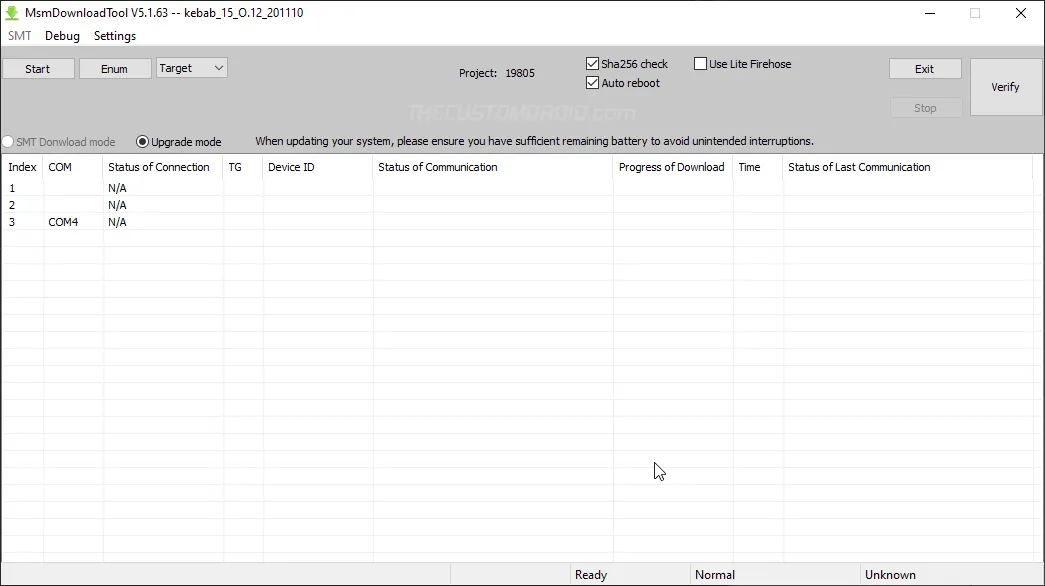Click the Enum button
1045x586 pixels.
[x=114, y=68]
